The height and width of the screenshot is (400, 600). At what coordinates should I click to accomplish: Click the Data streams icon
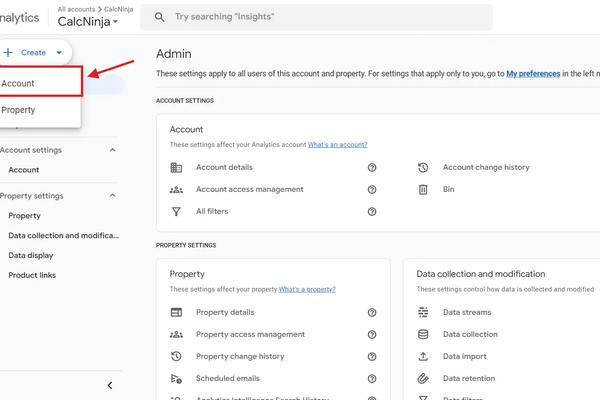(x=423, y=312)
